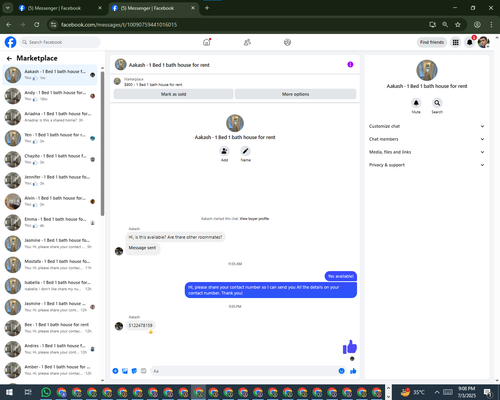The width and height of the screenshot is (500, 400).
Task: Open the Bee conversation in the list
Action: 50,328
